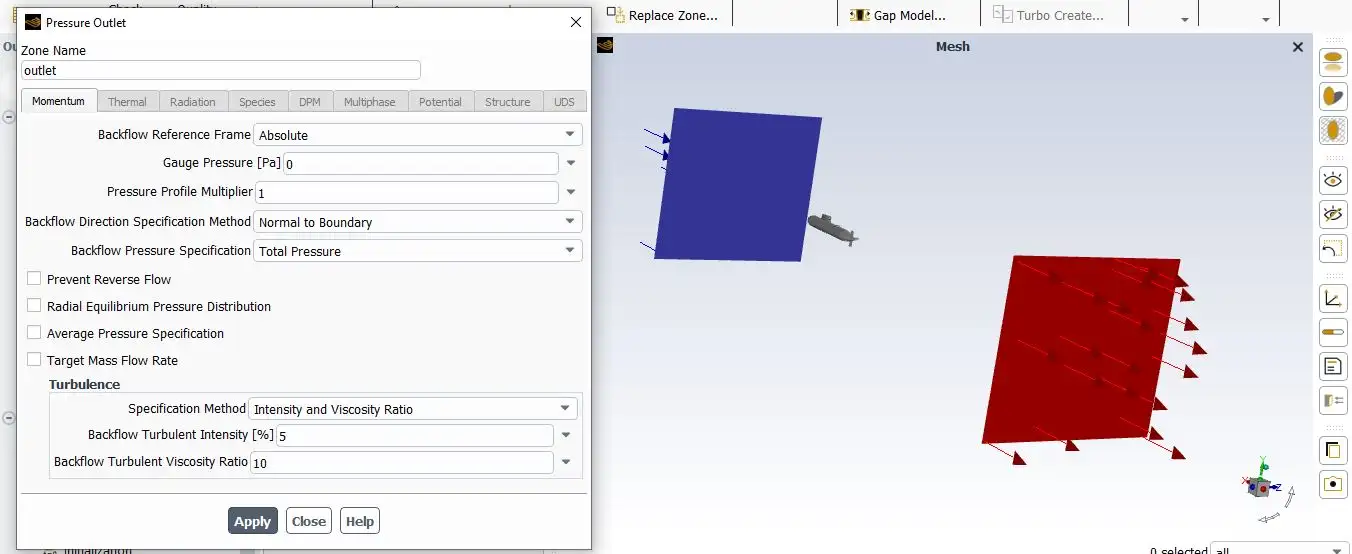Viewport: 1352px width, 554px height.
Task: Check the Target Mass Flow Rate option
Action: point(34,360)
